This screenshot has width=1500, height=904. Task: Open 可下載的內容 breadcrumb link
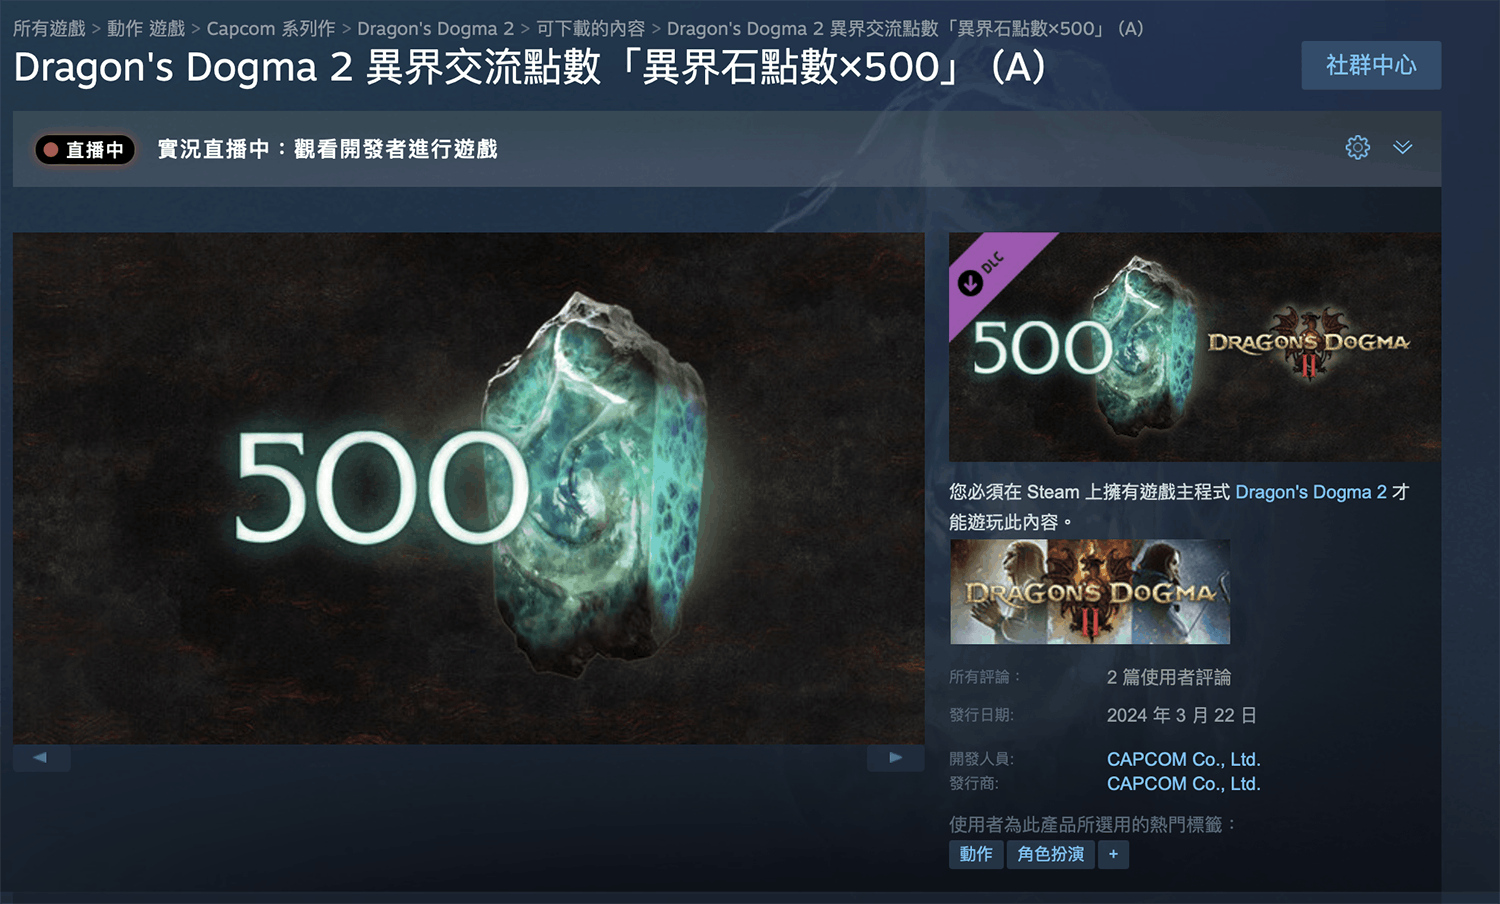pyautogui.click(x=590, y=29)
